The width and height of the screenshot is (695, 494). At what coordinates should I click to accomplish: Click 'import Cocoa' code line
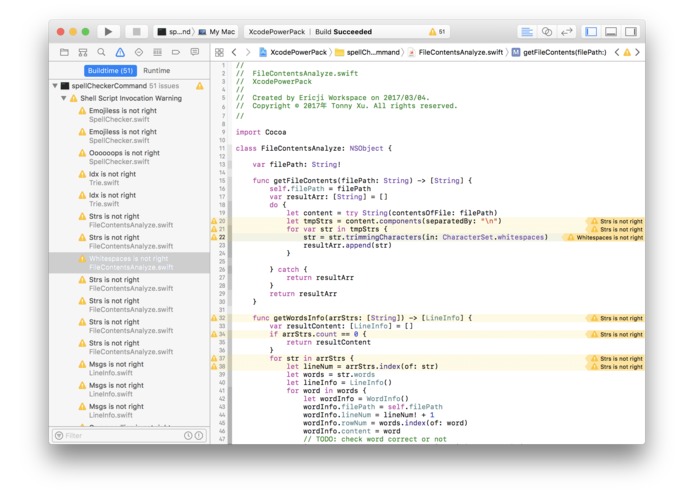point(261,132)
